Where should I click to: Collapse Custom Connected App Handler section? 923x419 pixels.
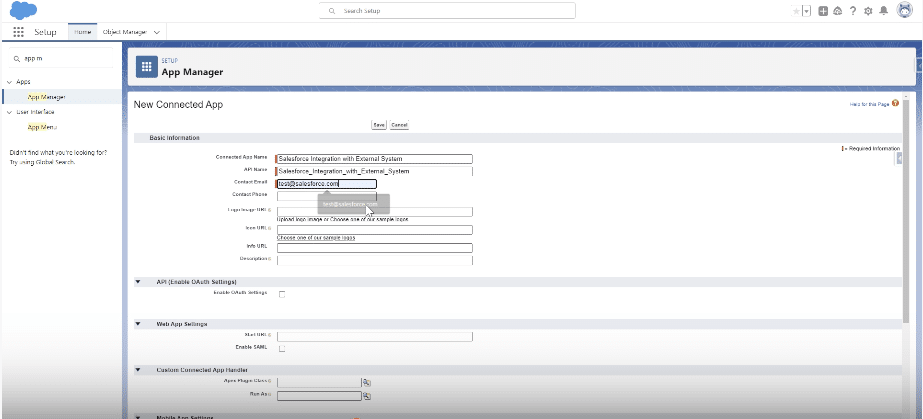click(x=138, y=370)
